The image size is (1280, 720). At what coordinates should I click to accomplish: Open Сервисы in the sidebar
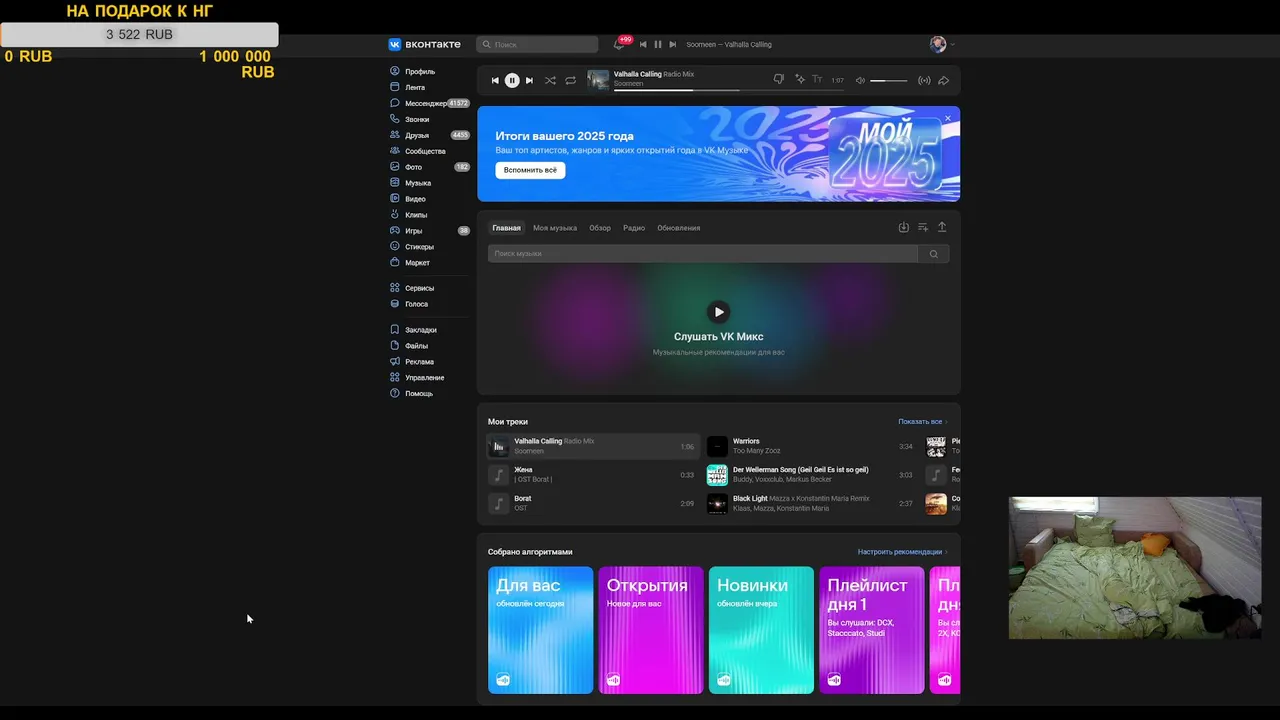pyautogui.click(x=419, y=289)
